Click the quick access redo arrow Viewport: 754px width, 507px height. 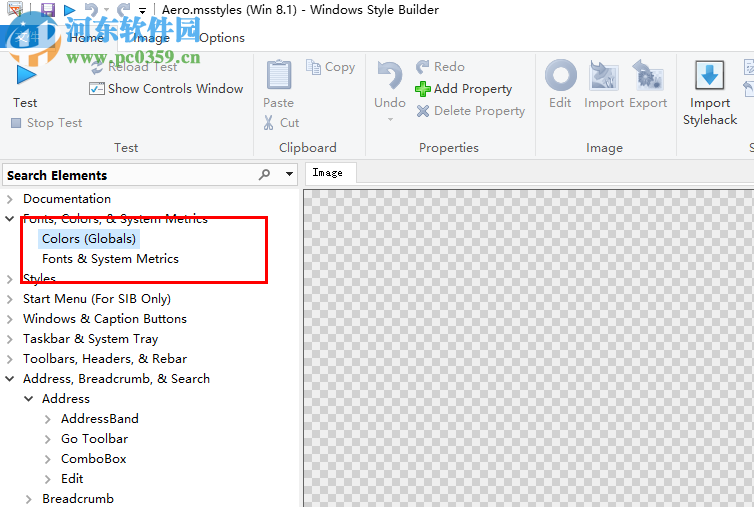[x=123, y=9]
